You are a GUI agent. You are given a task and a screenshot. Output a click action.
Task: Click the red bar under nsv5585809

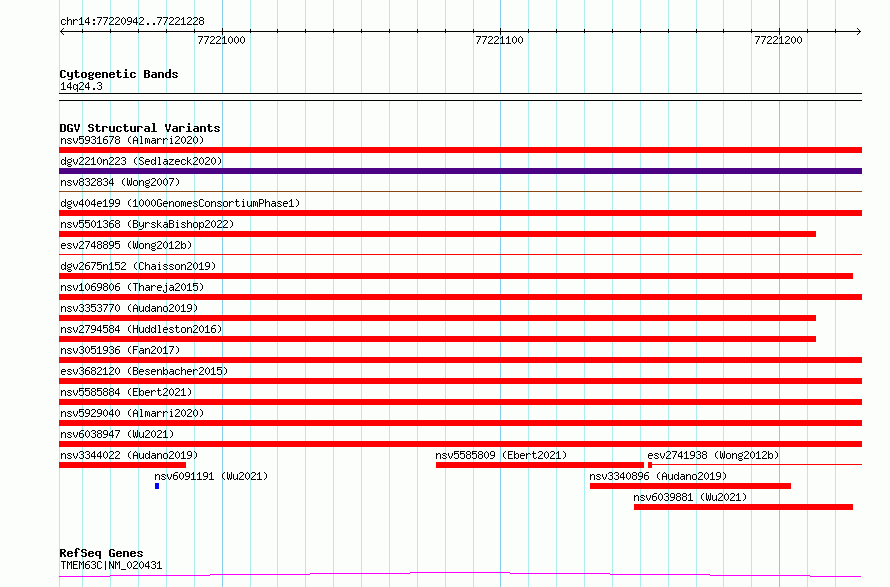pos(540,465)
